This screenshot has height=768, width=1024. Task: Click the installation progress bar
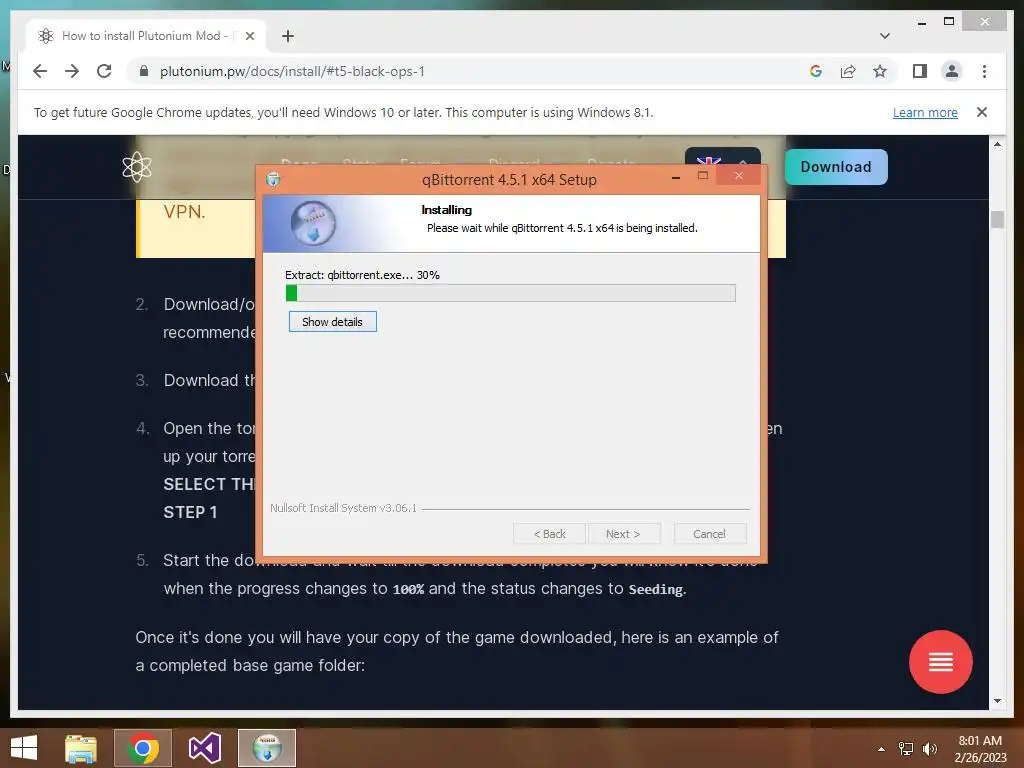(x=511, y=293)
